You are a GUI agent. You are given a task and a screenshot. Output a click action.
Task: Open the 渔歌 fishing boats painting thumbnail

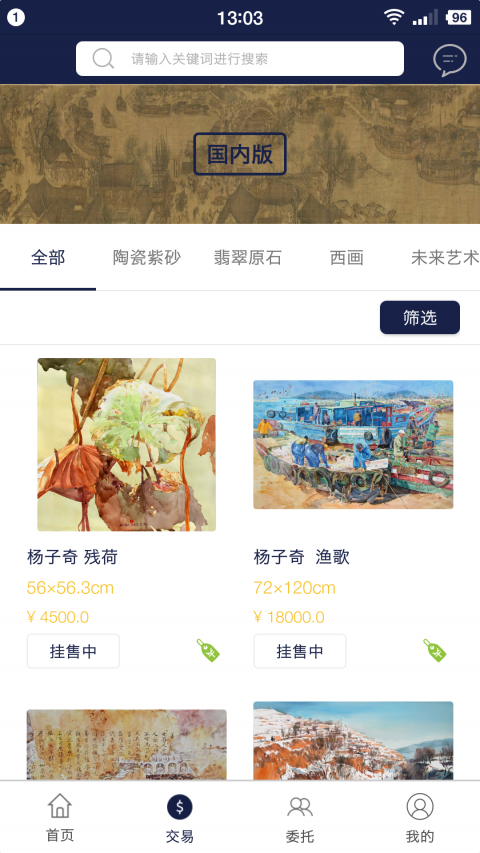pos(353,444)
